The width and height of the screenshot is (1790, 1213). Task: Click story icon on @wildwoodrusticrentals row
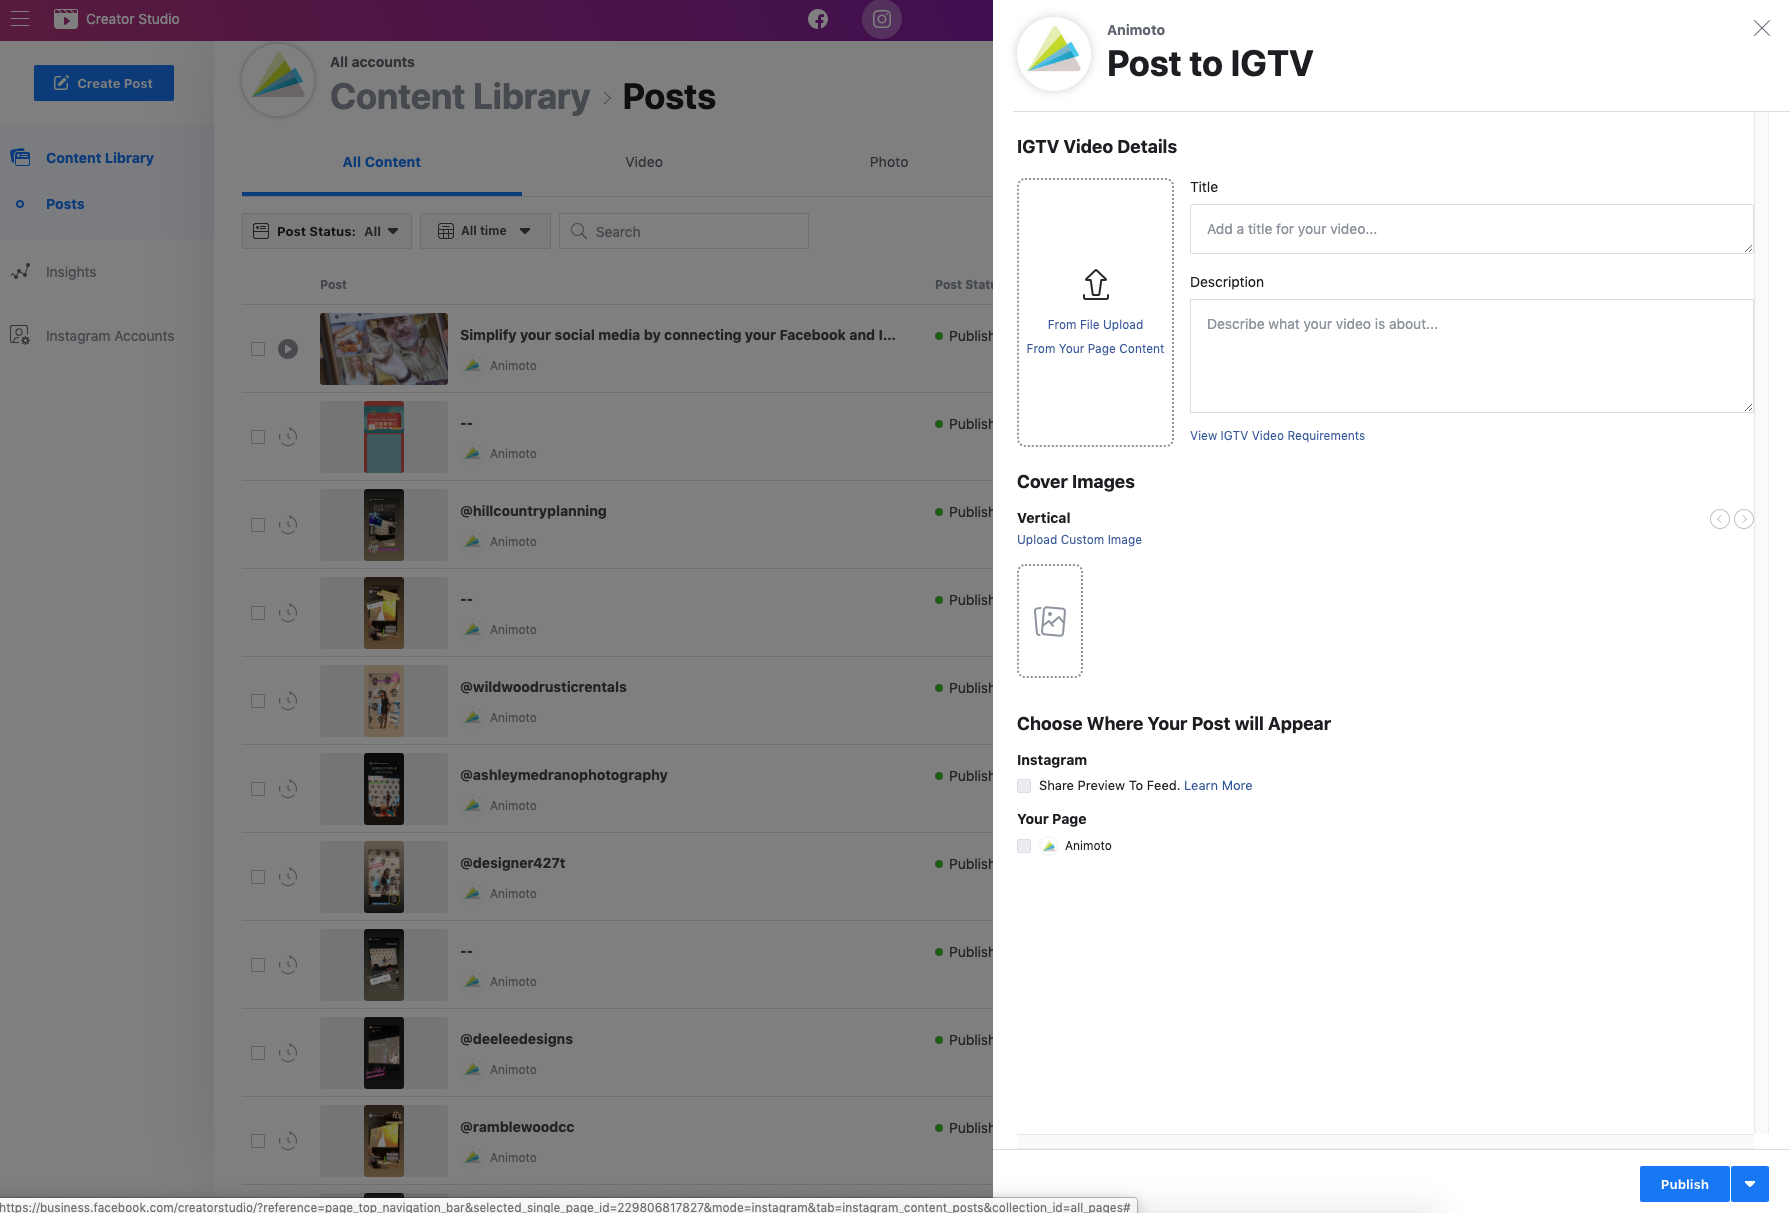[288, 701]
